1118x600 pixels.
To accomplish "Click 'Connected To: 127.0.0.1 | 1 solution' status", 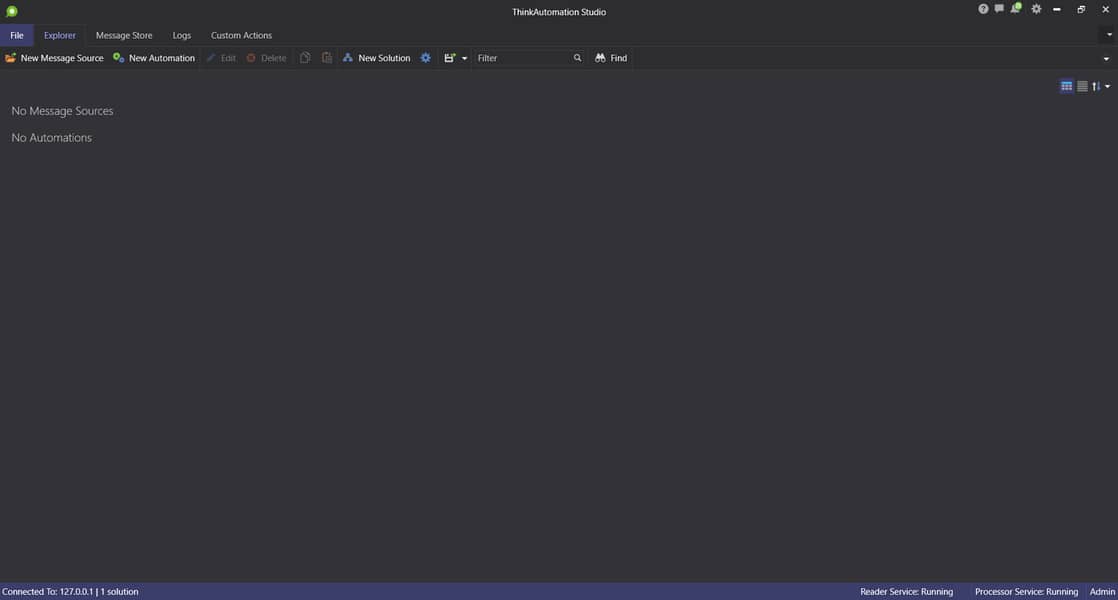I will [x=70, y=591].
